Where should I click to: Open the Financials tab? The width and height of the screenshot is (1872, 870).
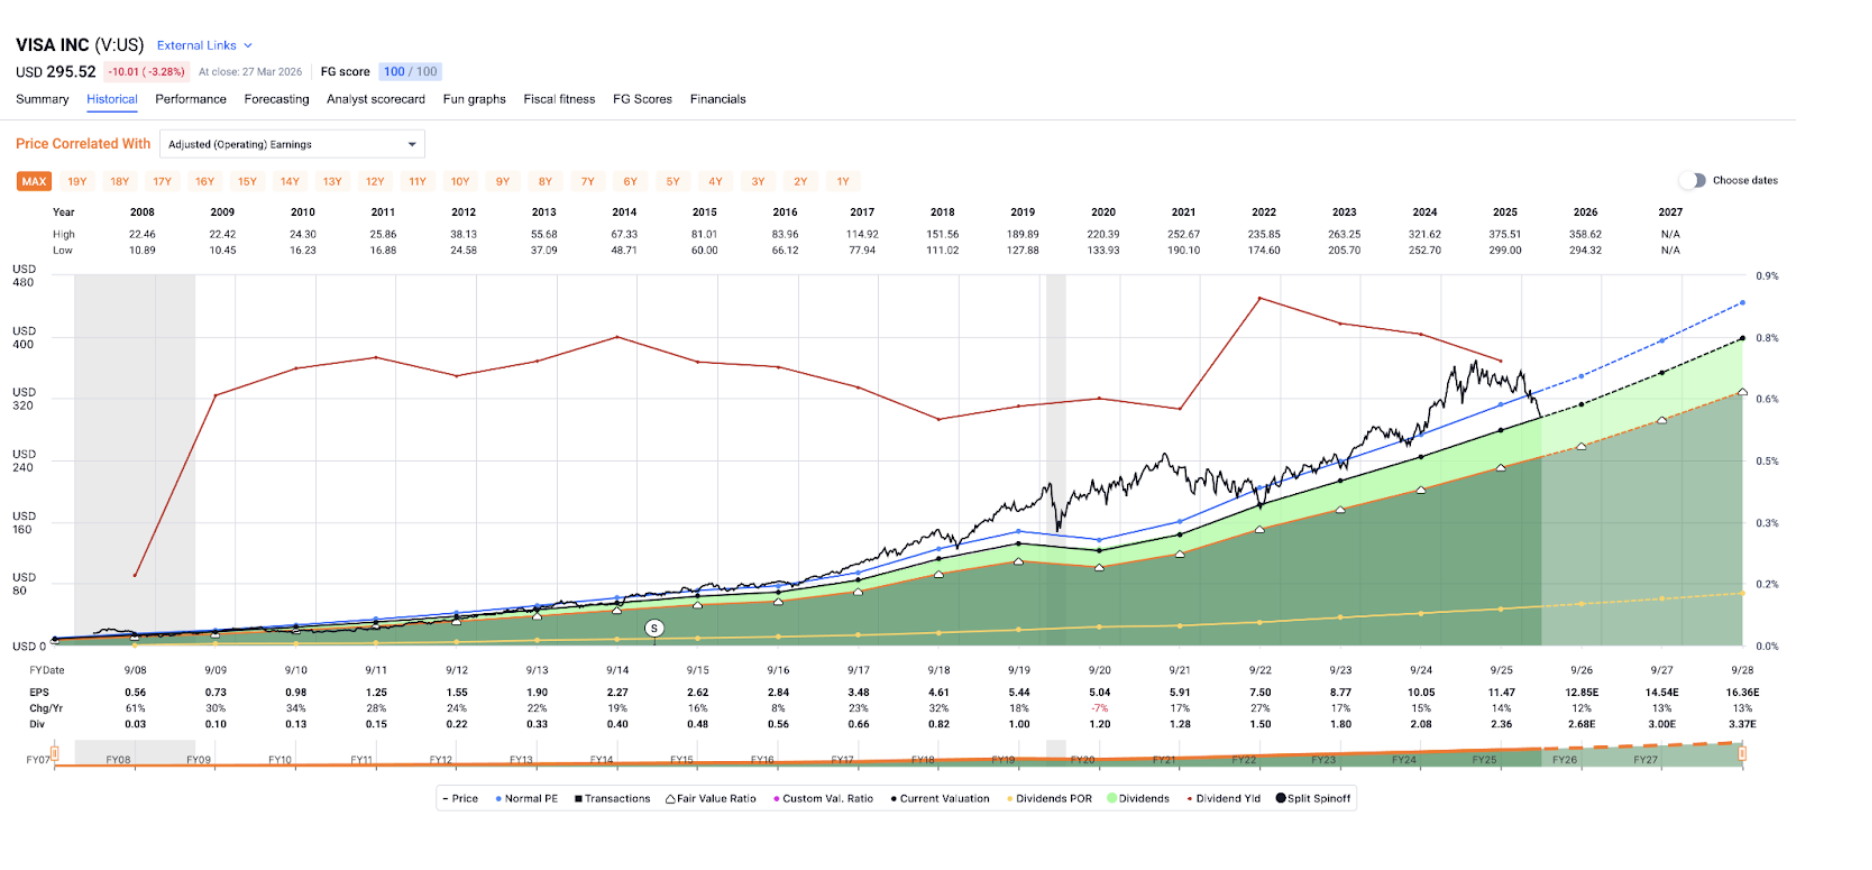(x=718, y=99)
